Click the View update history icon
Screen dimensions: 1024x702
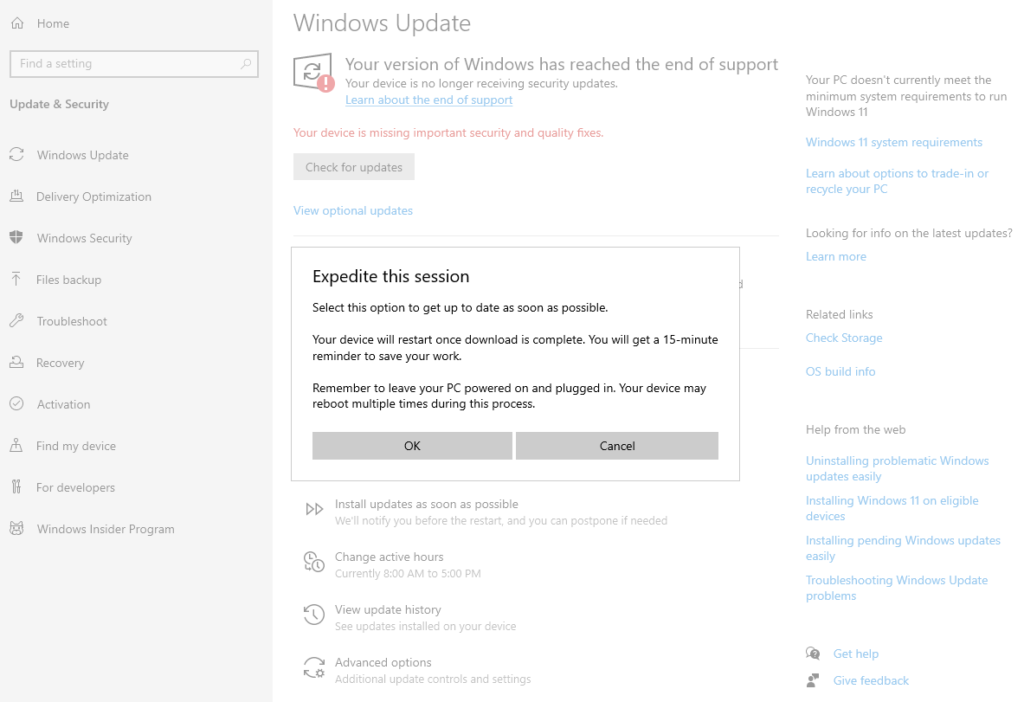314,614
